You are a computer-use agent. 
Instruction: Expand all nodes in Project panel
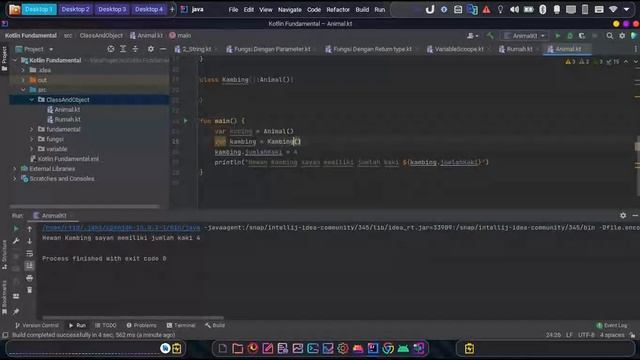click(123, 49)
